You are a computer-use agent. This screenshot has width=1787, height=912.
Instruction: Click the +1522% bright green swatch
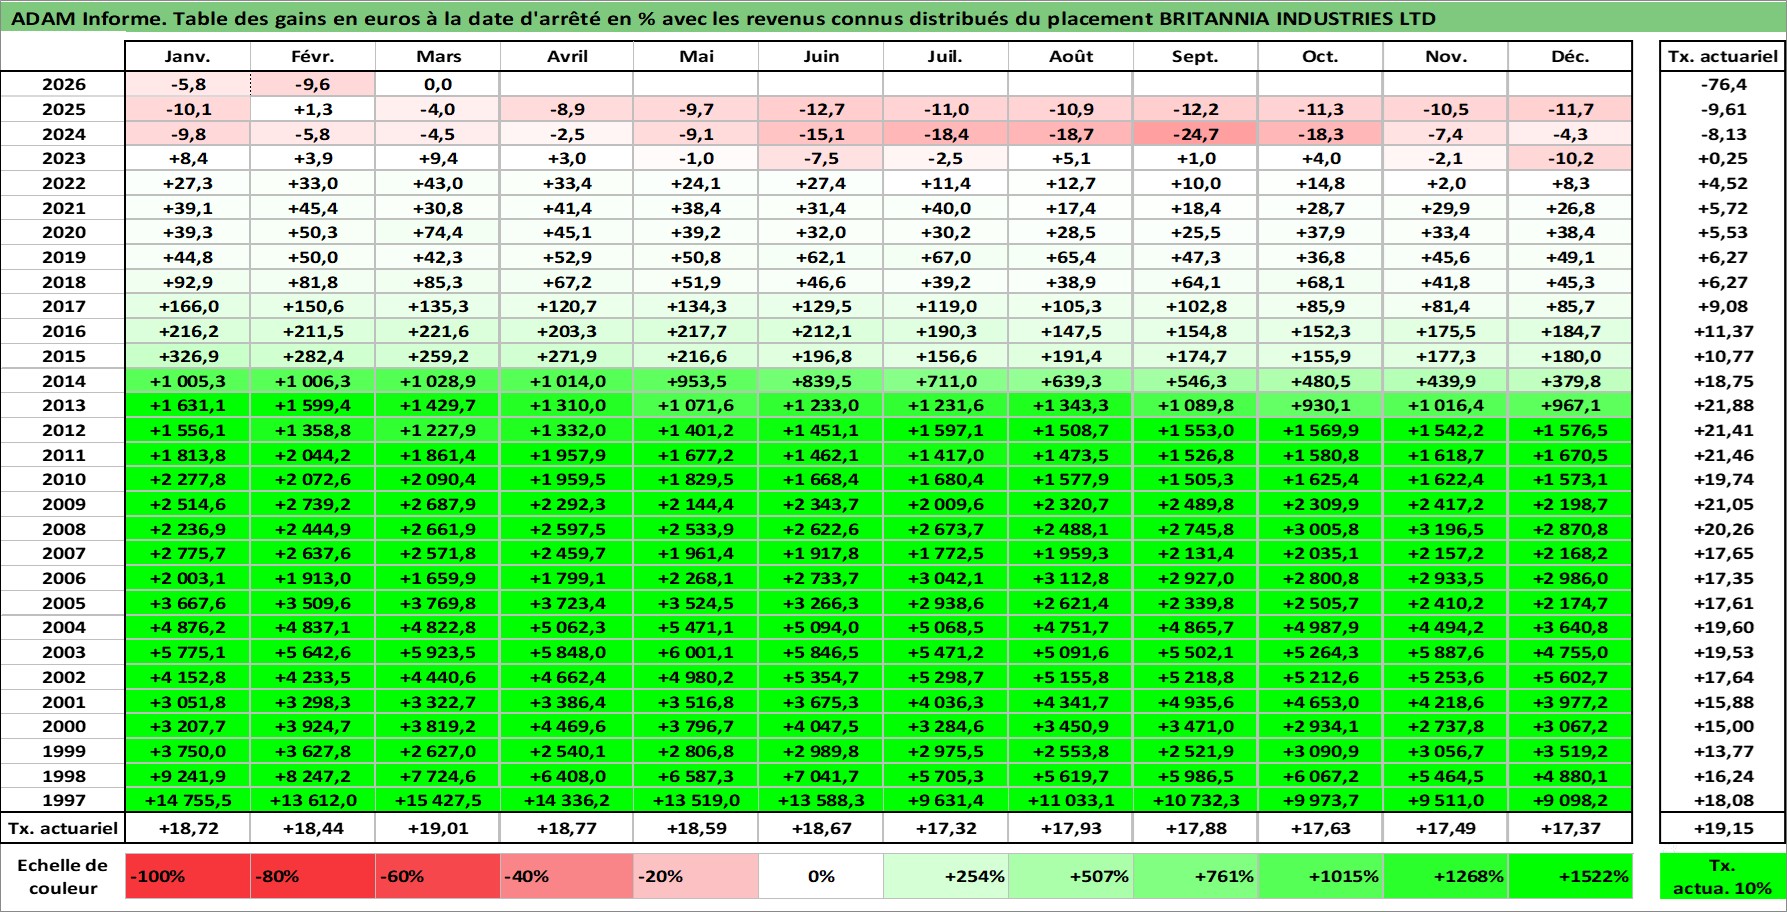pyautogui.click(x=1570, y=876)
